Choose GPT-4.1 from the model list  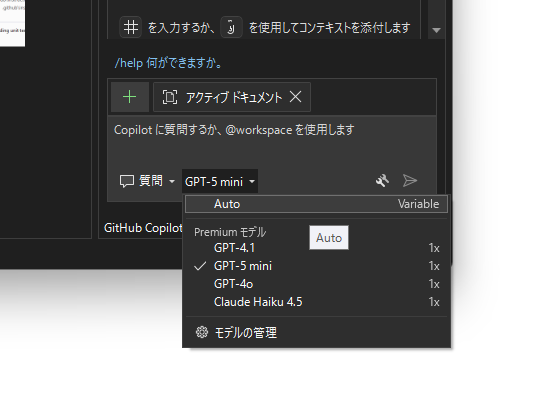tap(316, 248)
